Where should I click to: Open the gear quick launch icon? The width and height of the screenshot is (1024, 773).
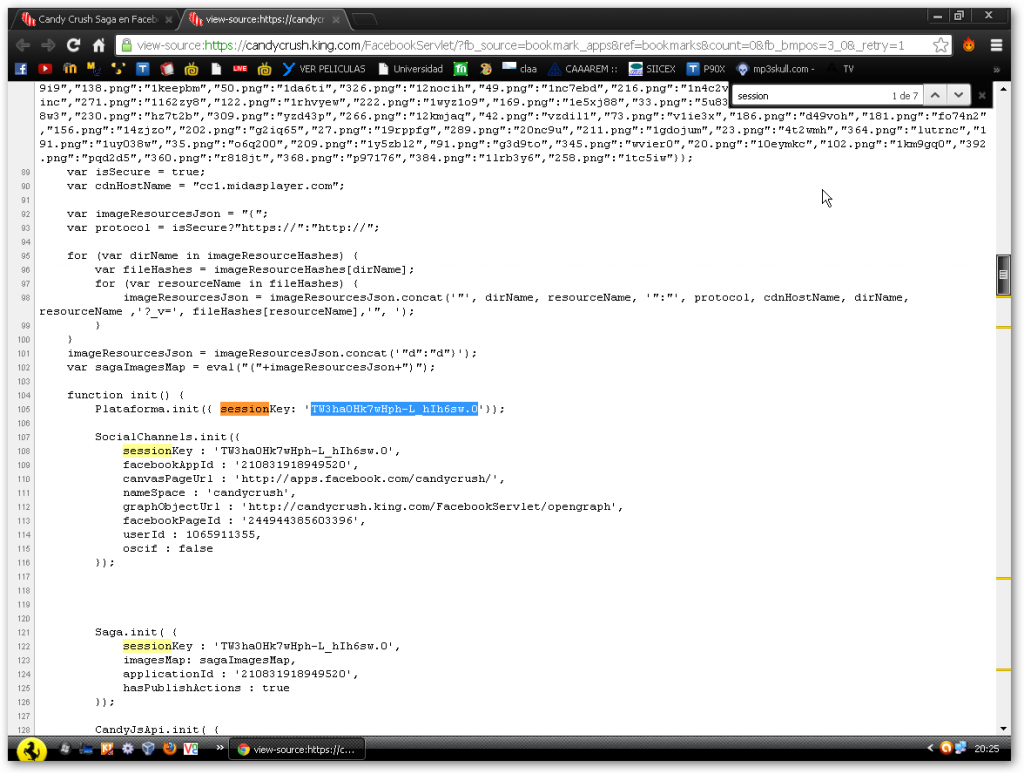tap(127, 749)
